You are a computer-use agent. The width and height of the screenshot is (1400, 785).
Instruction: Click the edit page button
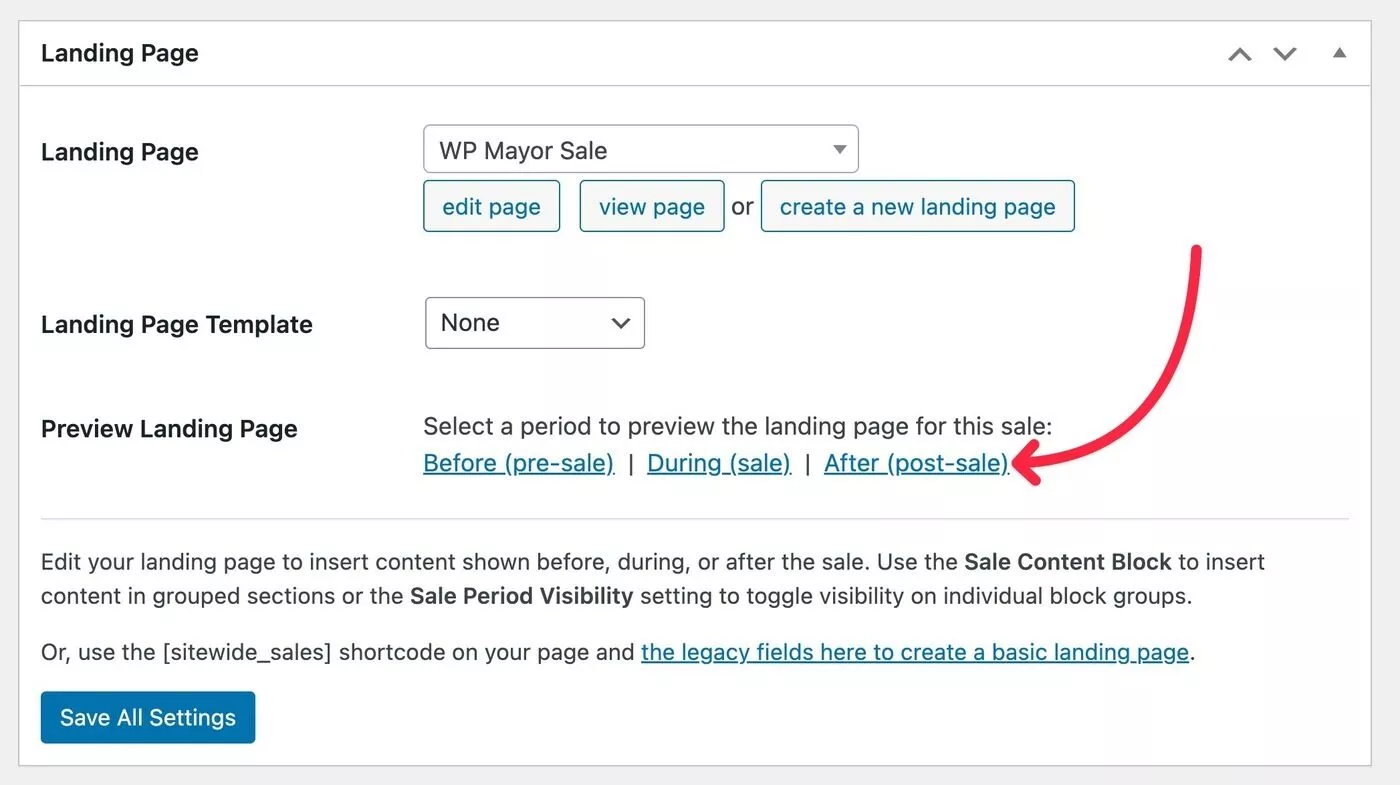pyautogui.click(x=491, y=206)
